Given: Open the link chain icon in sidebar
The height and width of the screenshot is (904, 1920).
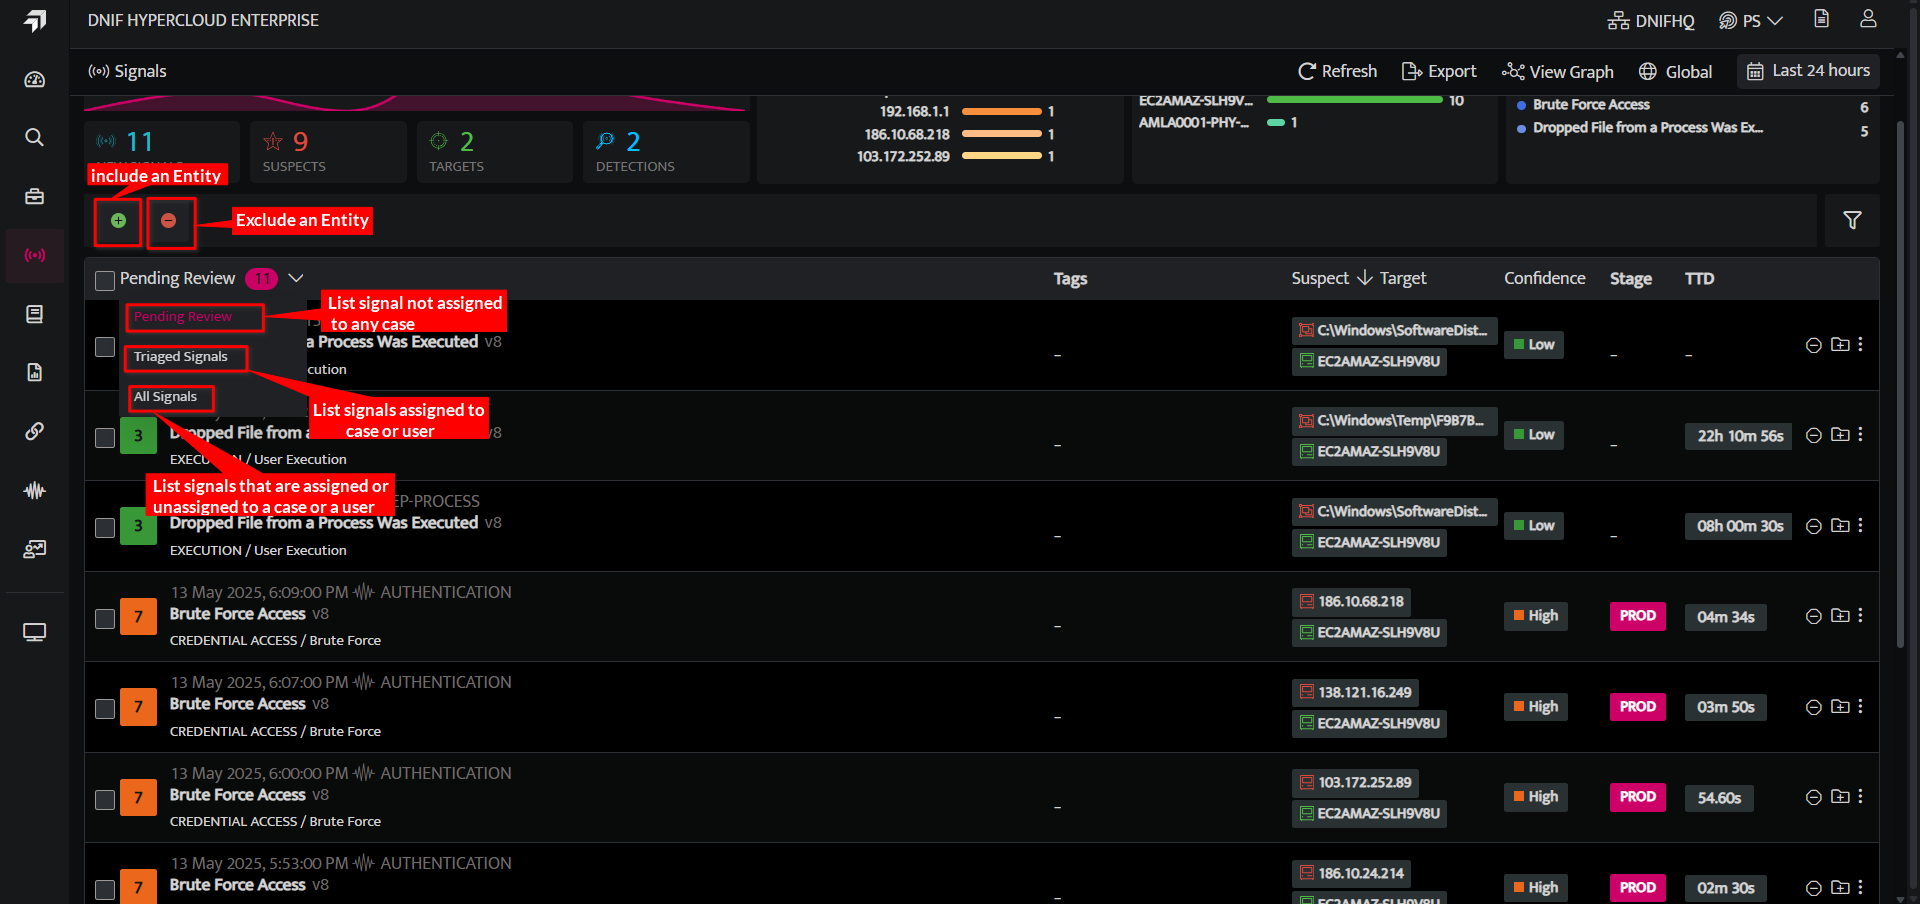Looking at the screenshot, I should point(35,431).
